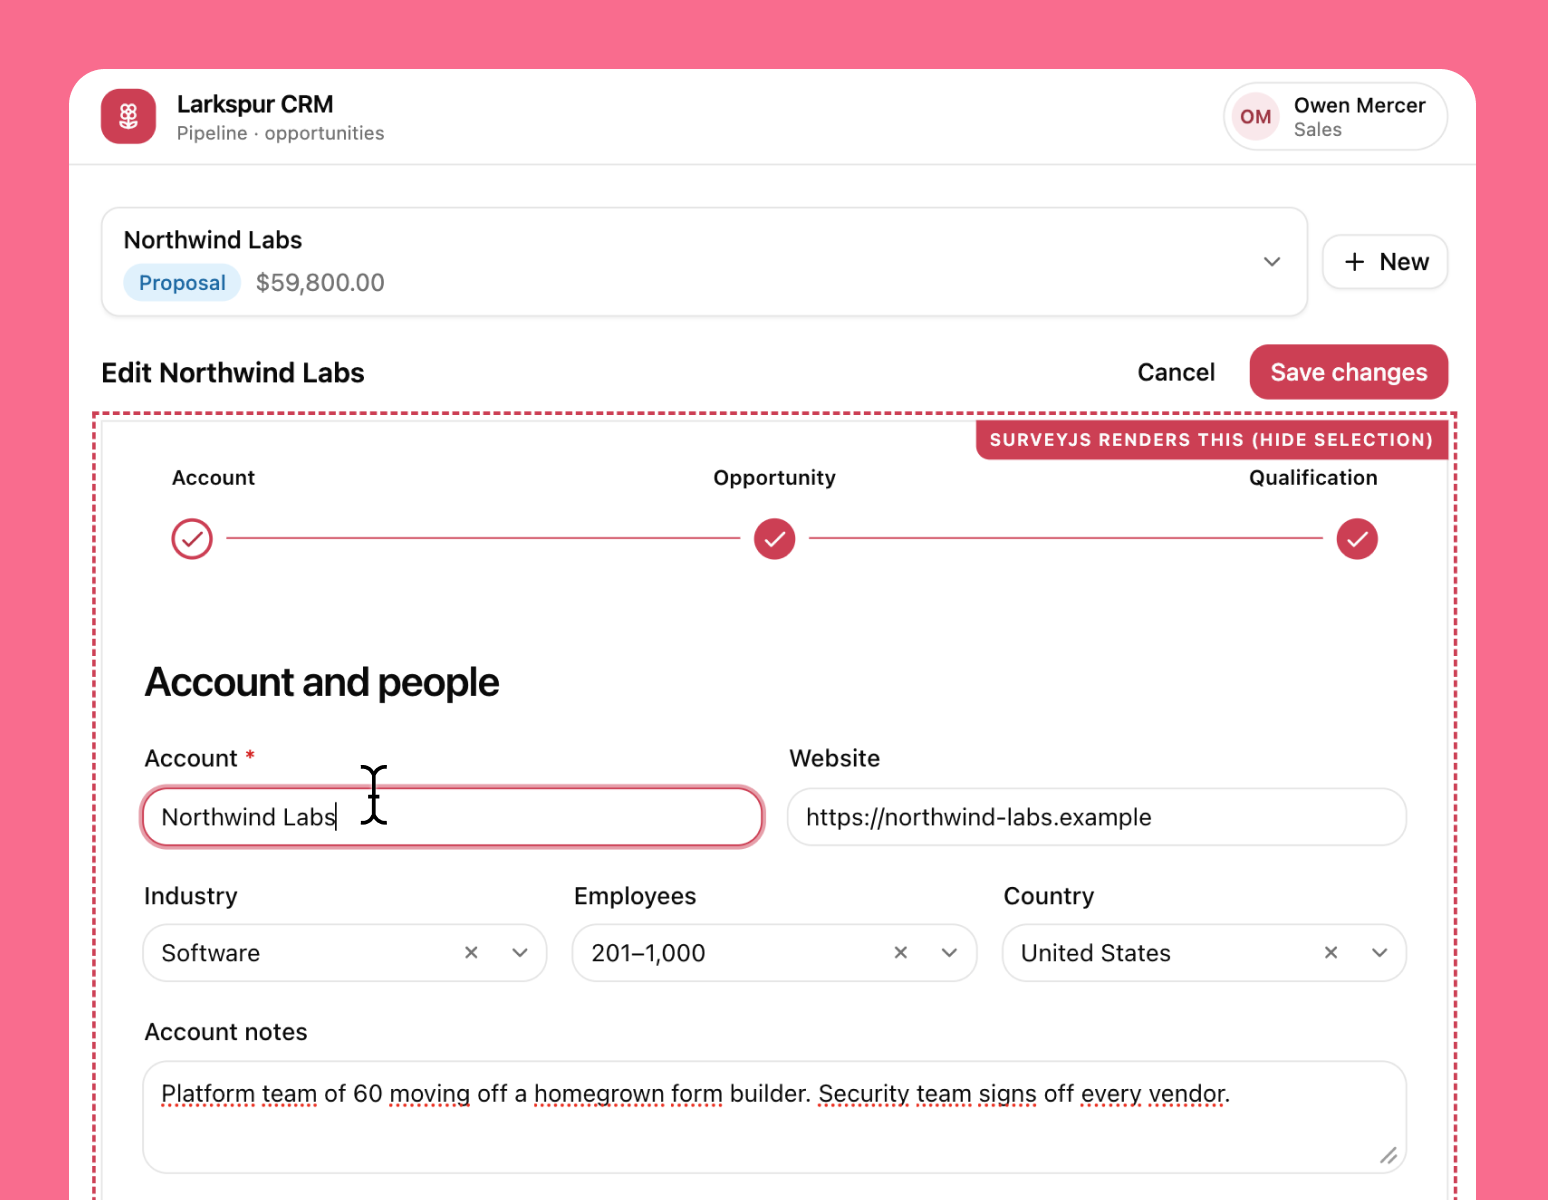
Task: Jump to the Qualification step checkmark
Action: (1357, 539)
